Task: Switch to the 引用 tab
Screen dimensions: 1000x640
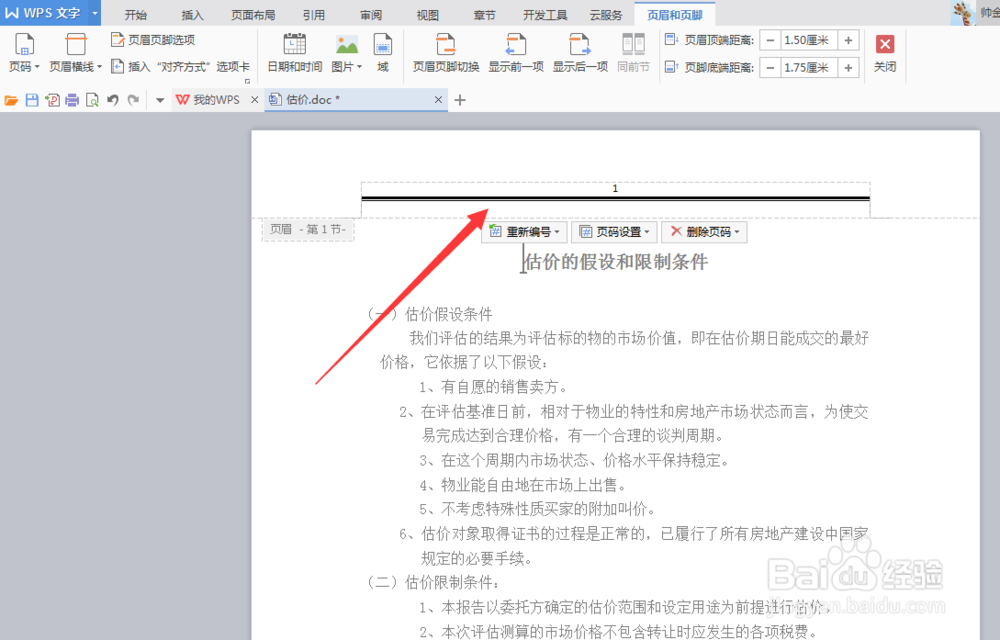Action: pos(314,15)
